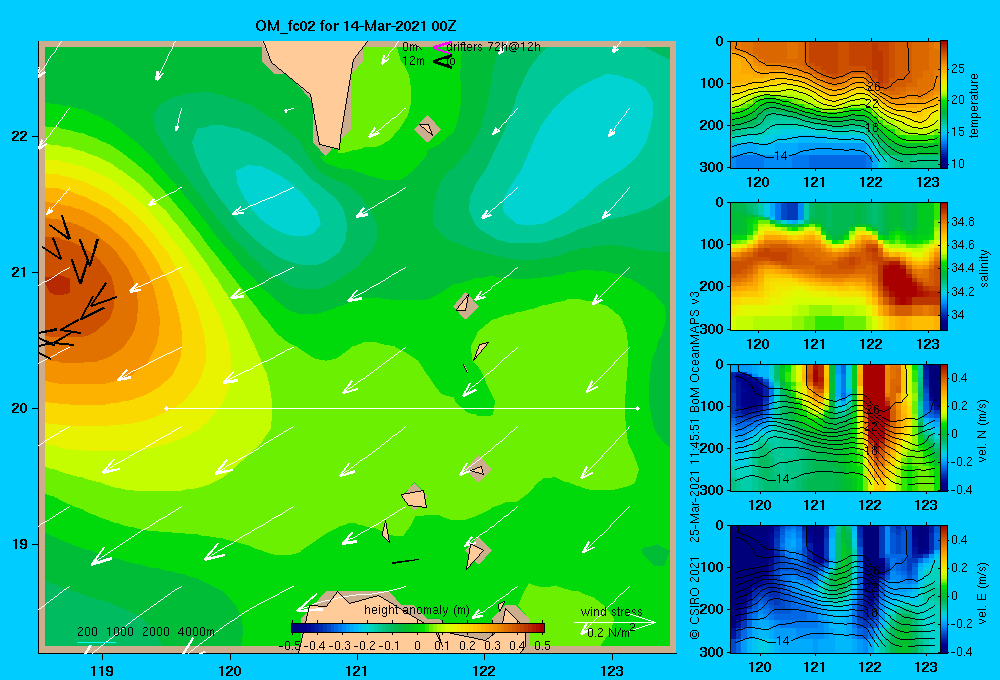The image size is (1000, 680).
Task: Click longitude label 121 on the main map axis
Action: click(357, 670)
